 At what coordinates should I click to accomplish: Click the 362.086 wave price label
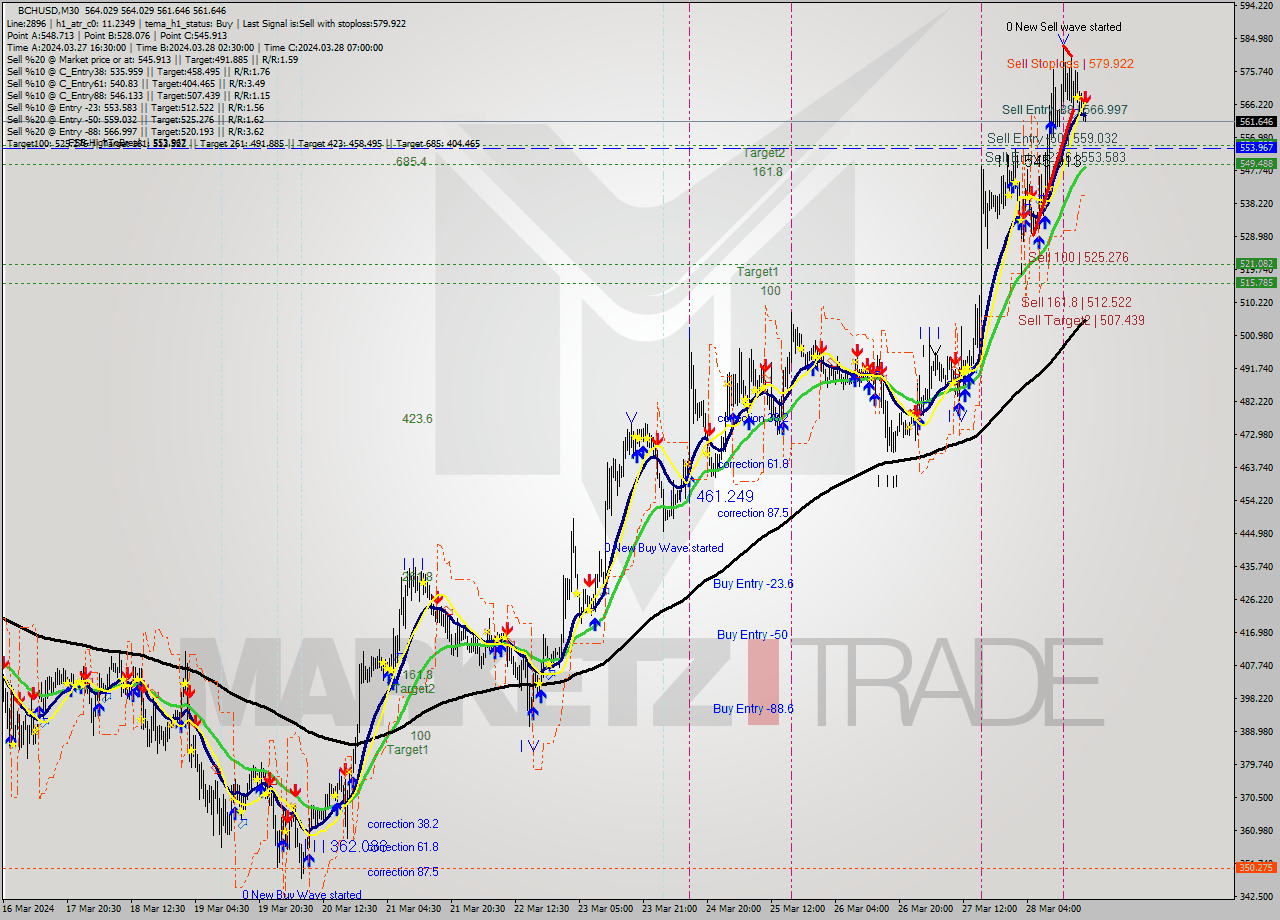pyautogui.click(x=358, y=846)
